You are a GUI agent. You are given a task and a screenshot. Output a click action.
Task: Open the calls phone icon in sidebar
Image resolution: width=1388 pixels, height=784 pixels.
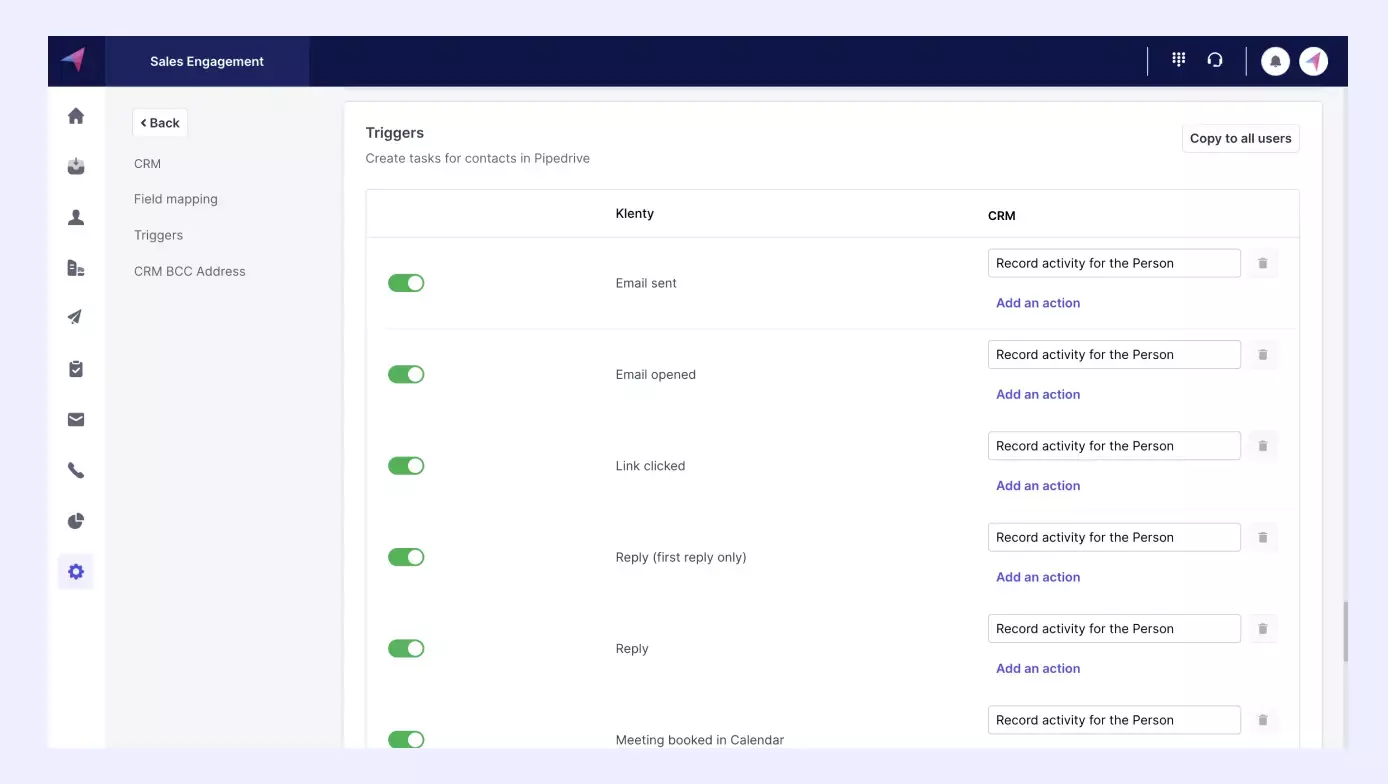76,470
